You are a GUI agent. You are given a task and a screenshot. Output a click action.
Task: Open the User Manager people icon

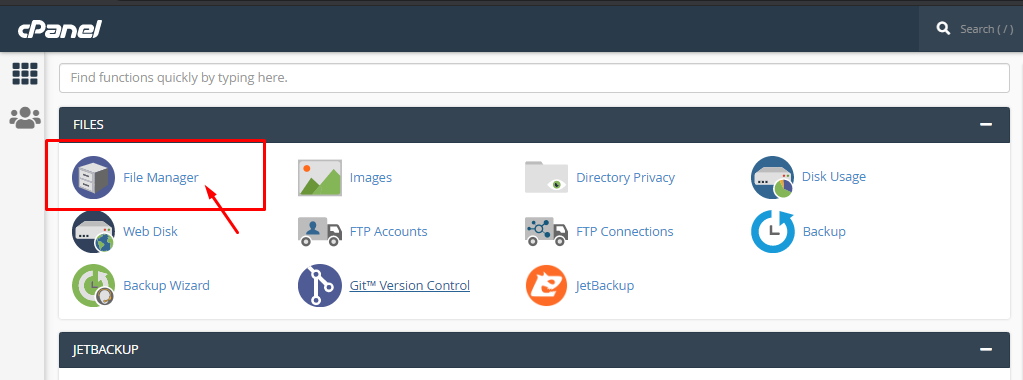[x=25, y=118]
